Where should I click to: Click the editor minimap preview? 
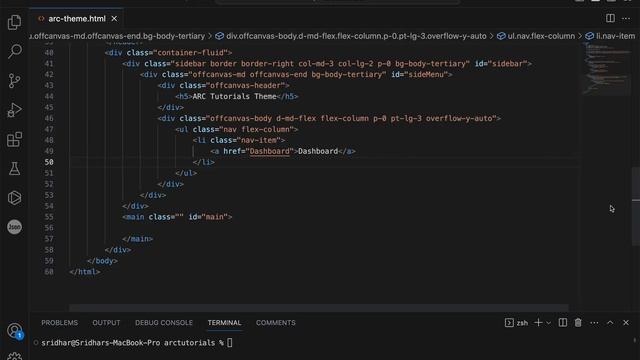(x=606, y=69)
